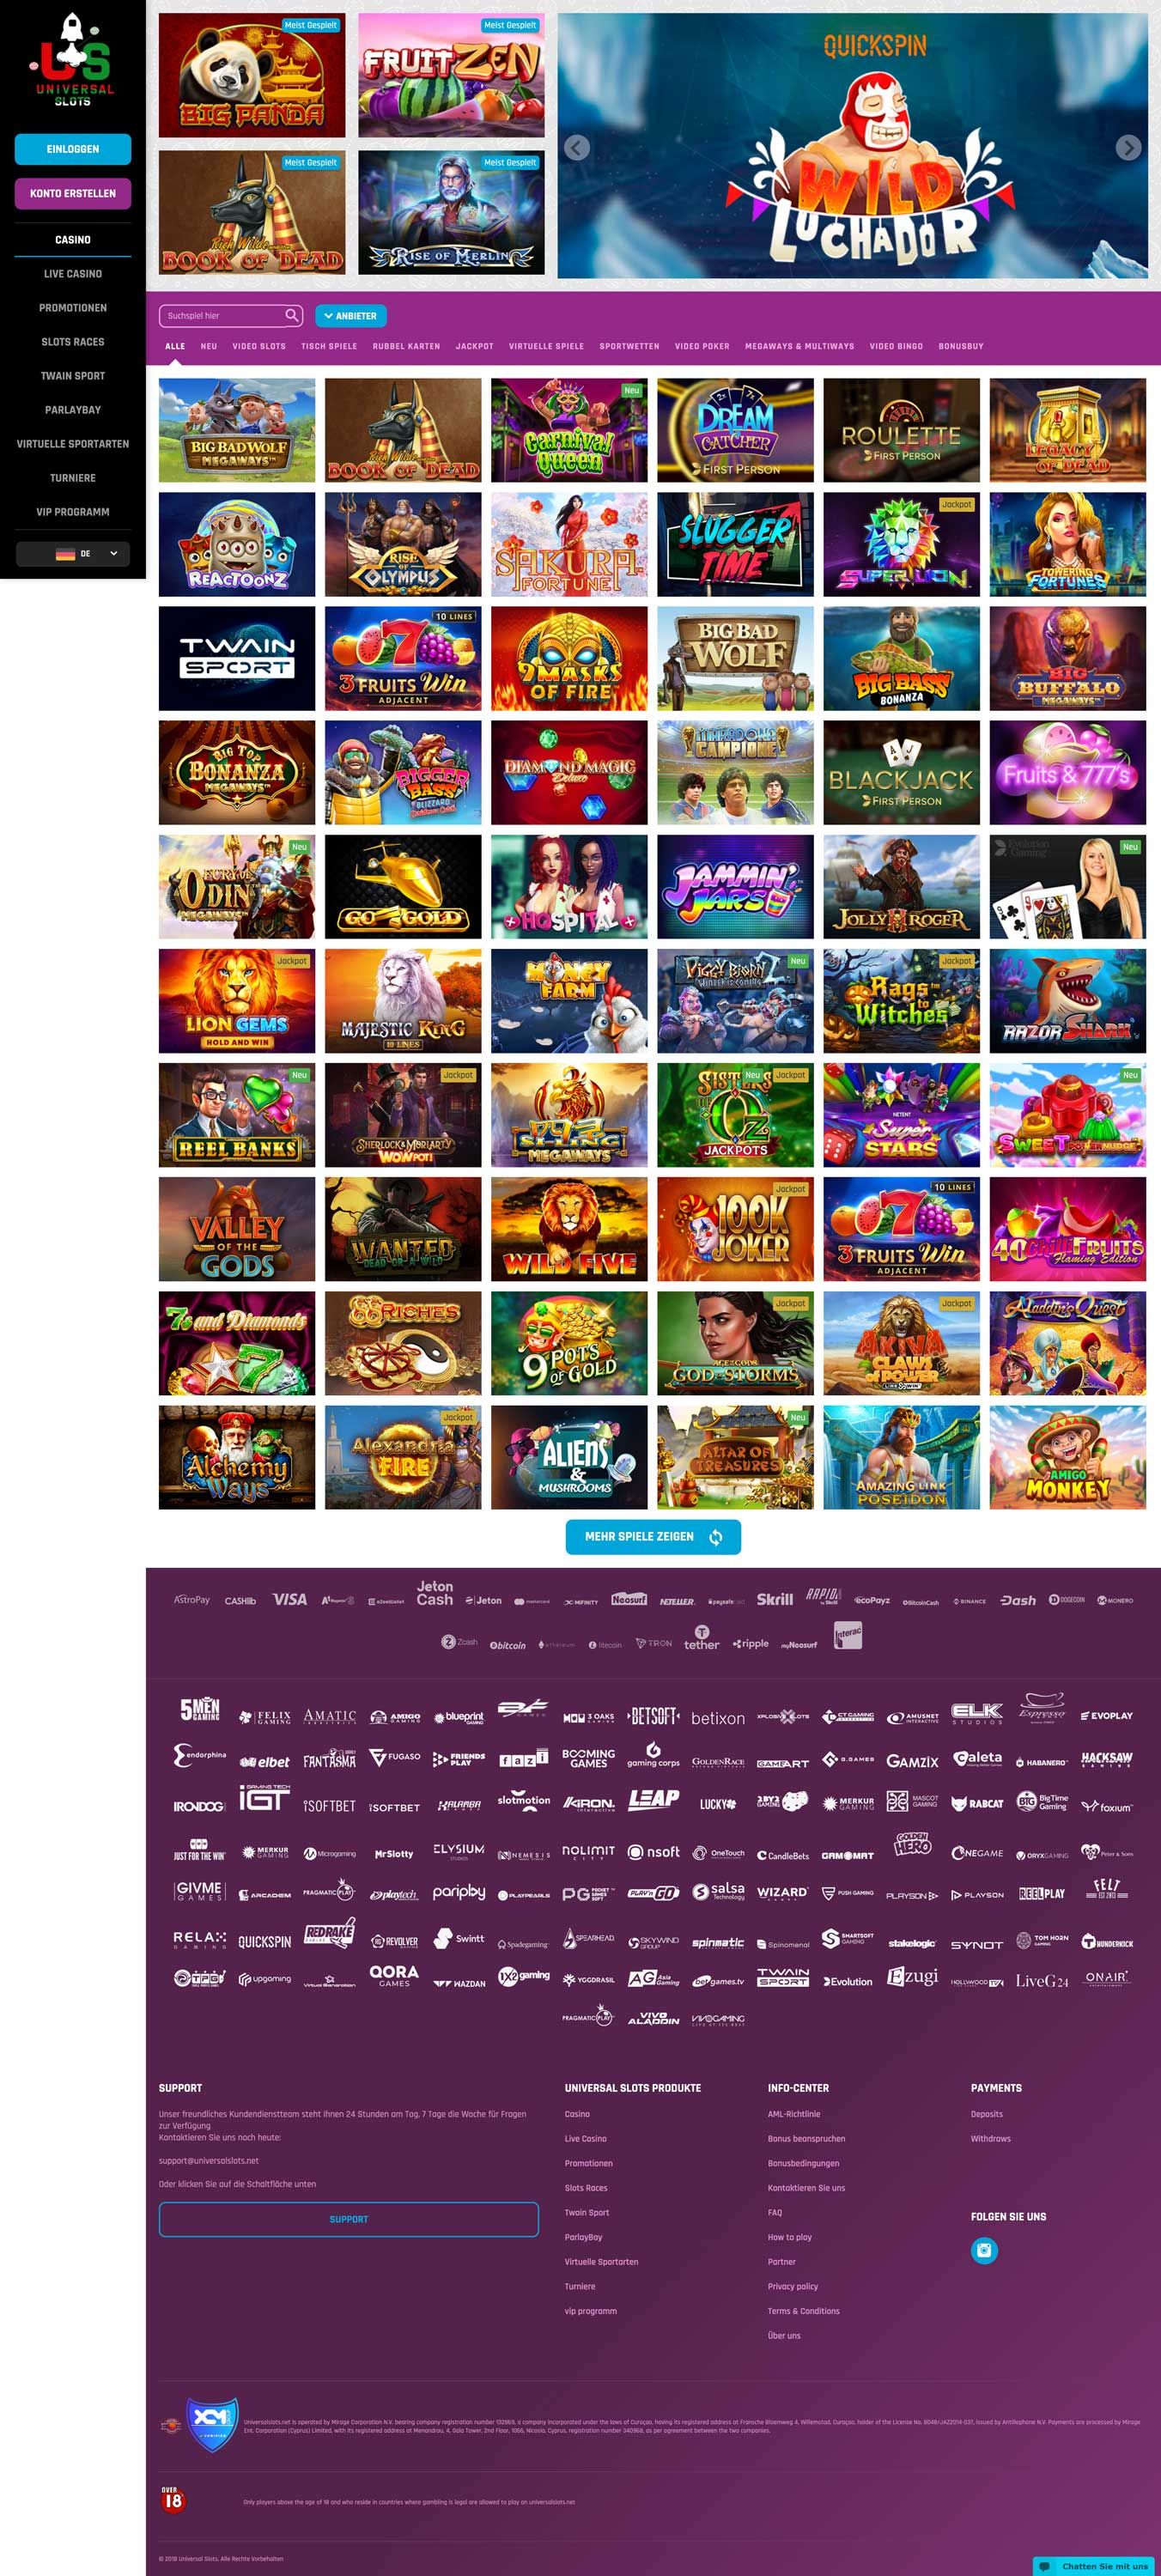Open Live Casino in sidebar
Image resolution: width=1161 pixels, height=2576 pixels.
pos(73,274)
